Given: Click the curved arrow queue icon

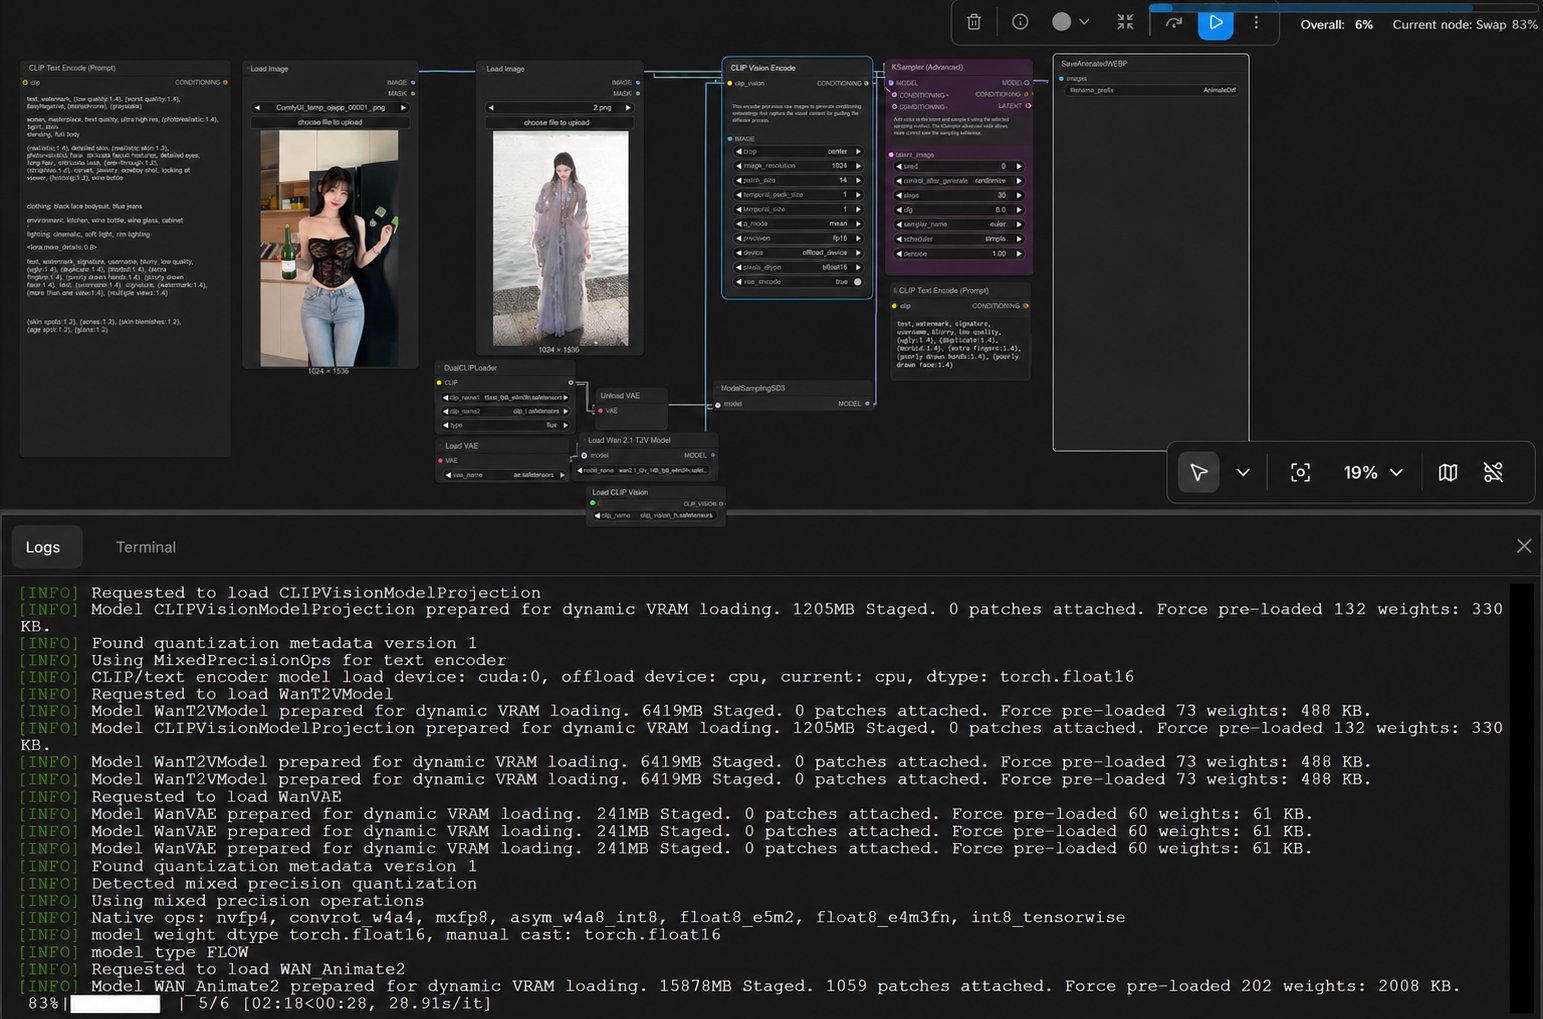Looking at the screenshot, I should click(1174, 22).
